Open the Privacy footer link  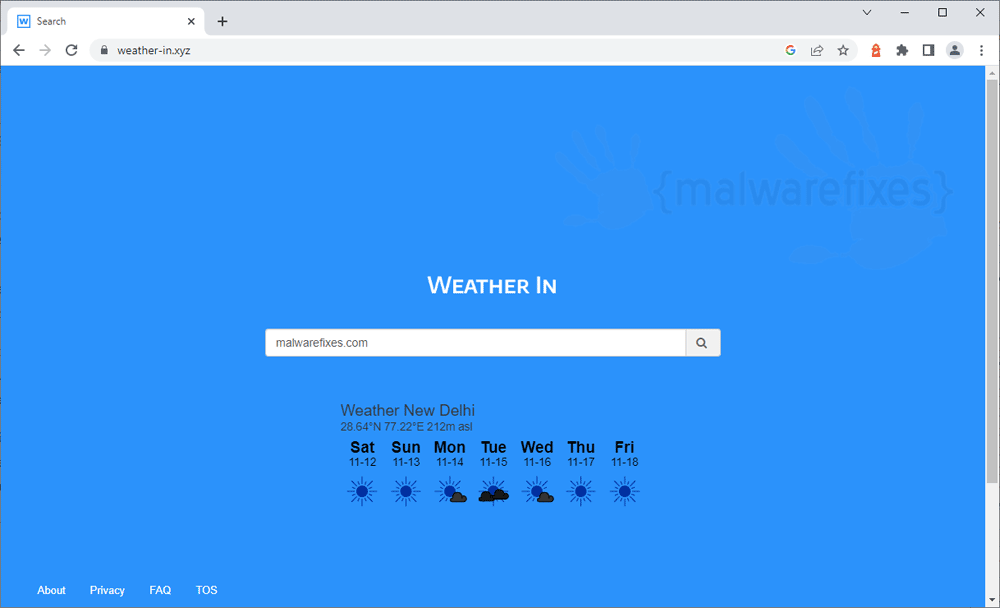107,590
